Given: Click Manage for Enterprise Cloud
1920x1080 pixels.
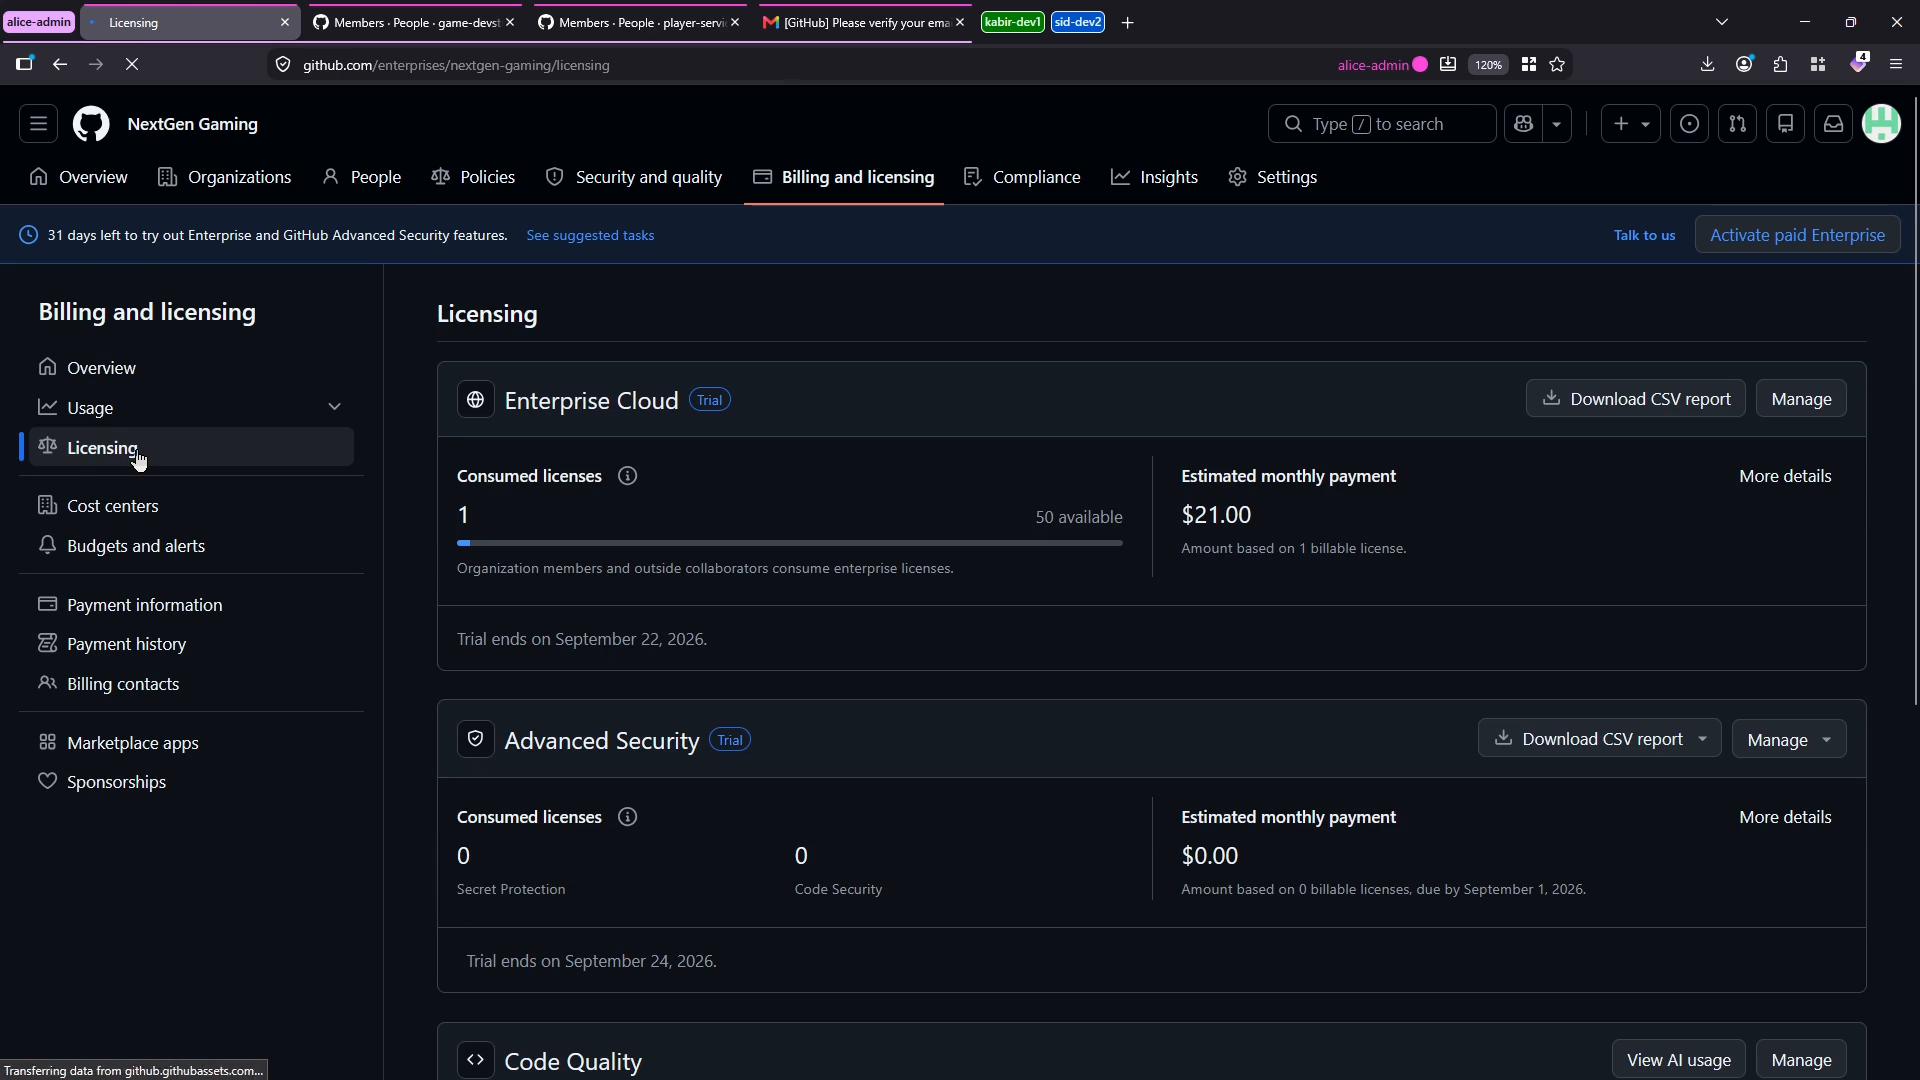Looking at the screenshot, I should [1801, 399].
